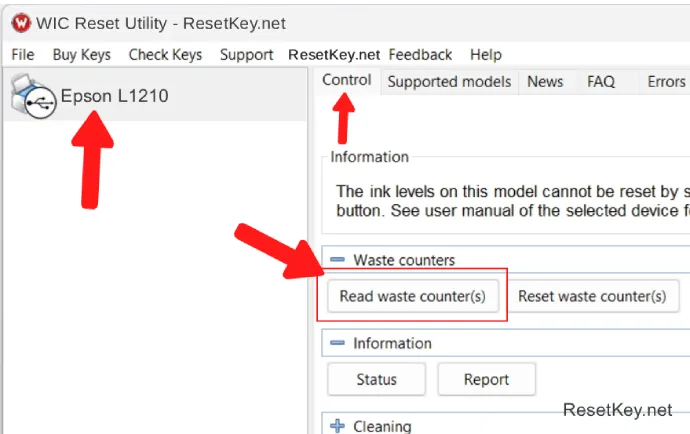The image size is (690, 434).
Task: Switch to the News tab
Action: (545, 82)
